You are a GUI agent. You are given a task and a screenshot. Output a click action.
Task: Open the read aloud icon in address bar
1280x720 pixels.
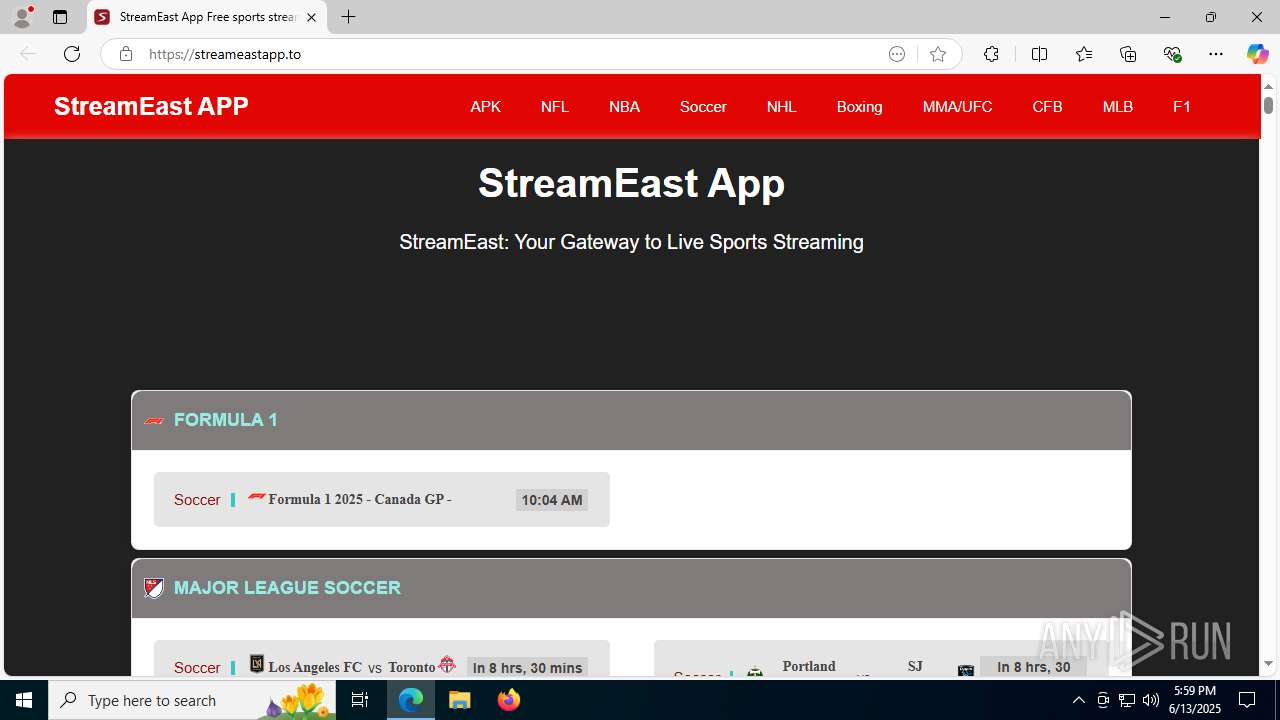pos(897,54)
